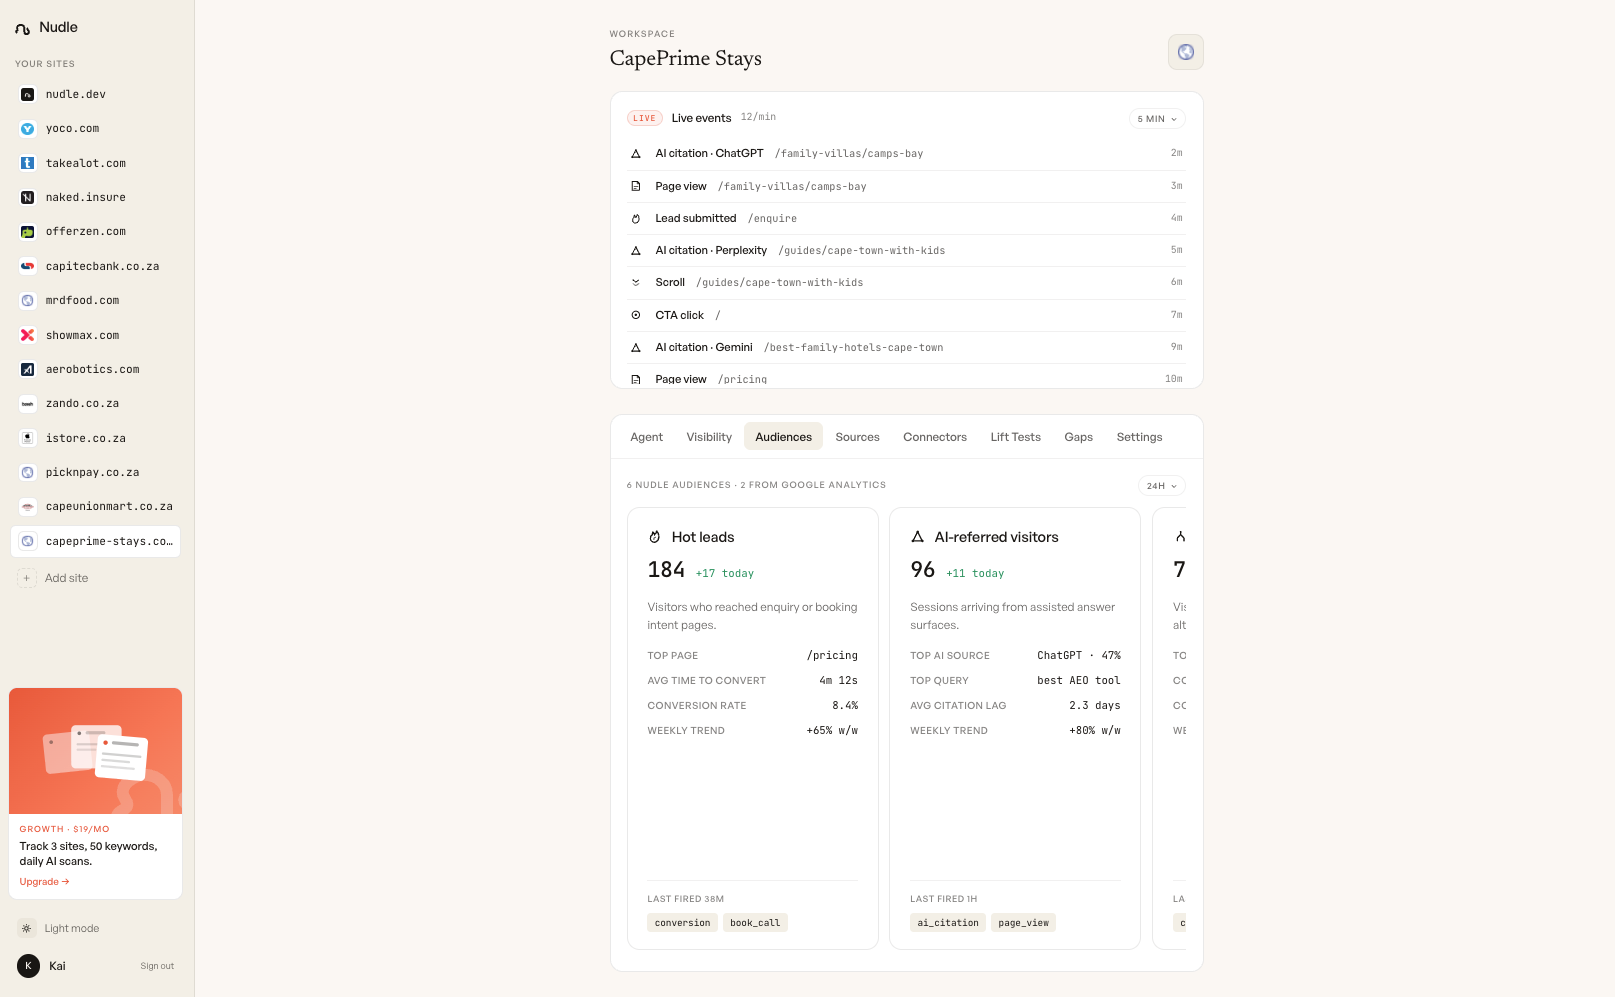Click the mrdfood.com globe icon
1615x997 pixels.
tap(28, 301)
